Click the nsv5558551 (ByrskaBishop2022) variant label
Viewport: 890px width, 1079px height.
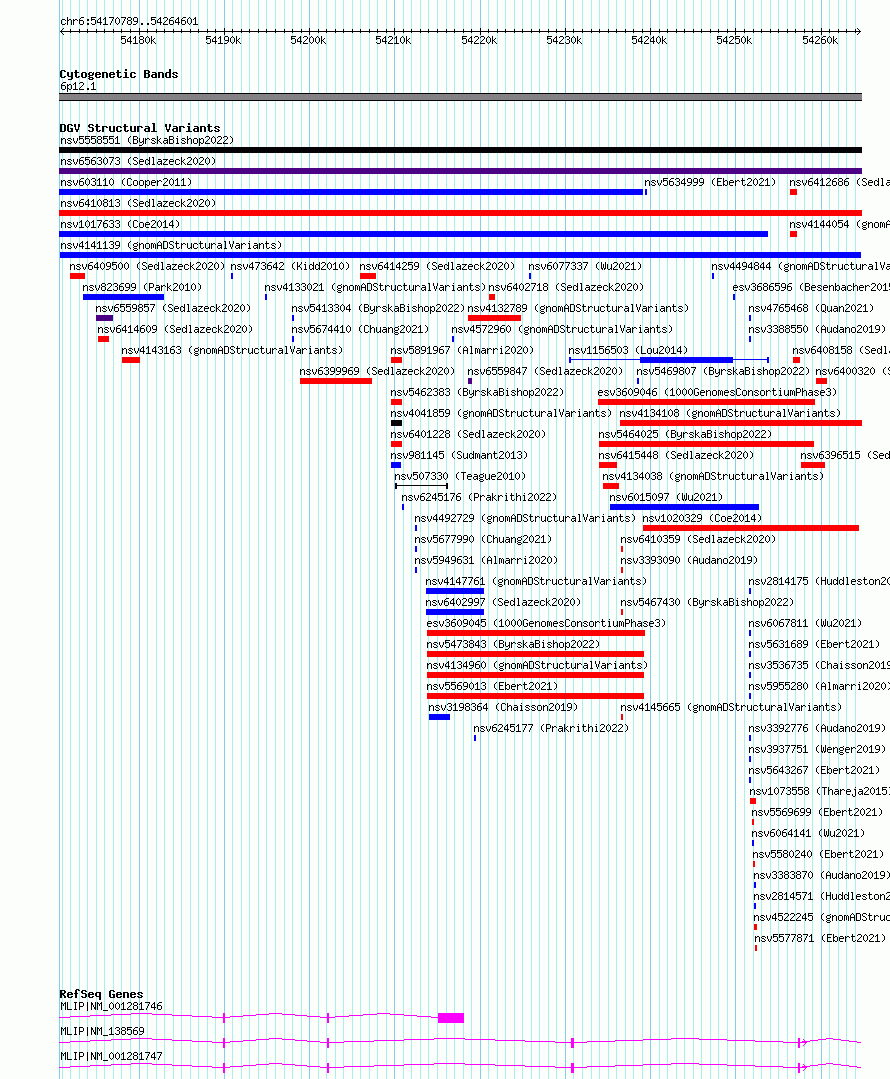(x=147, y=140)
